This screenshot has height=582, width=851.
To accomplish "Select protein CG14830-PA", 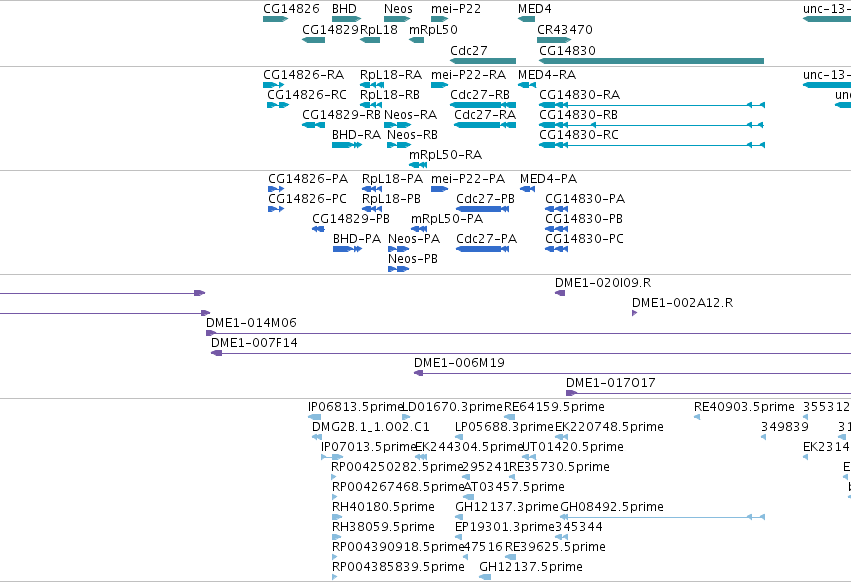I will pos(585,199).
